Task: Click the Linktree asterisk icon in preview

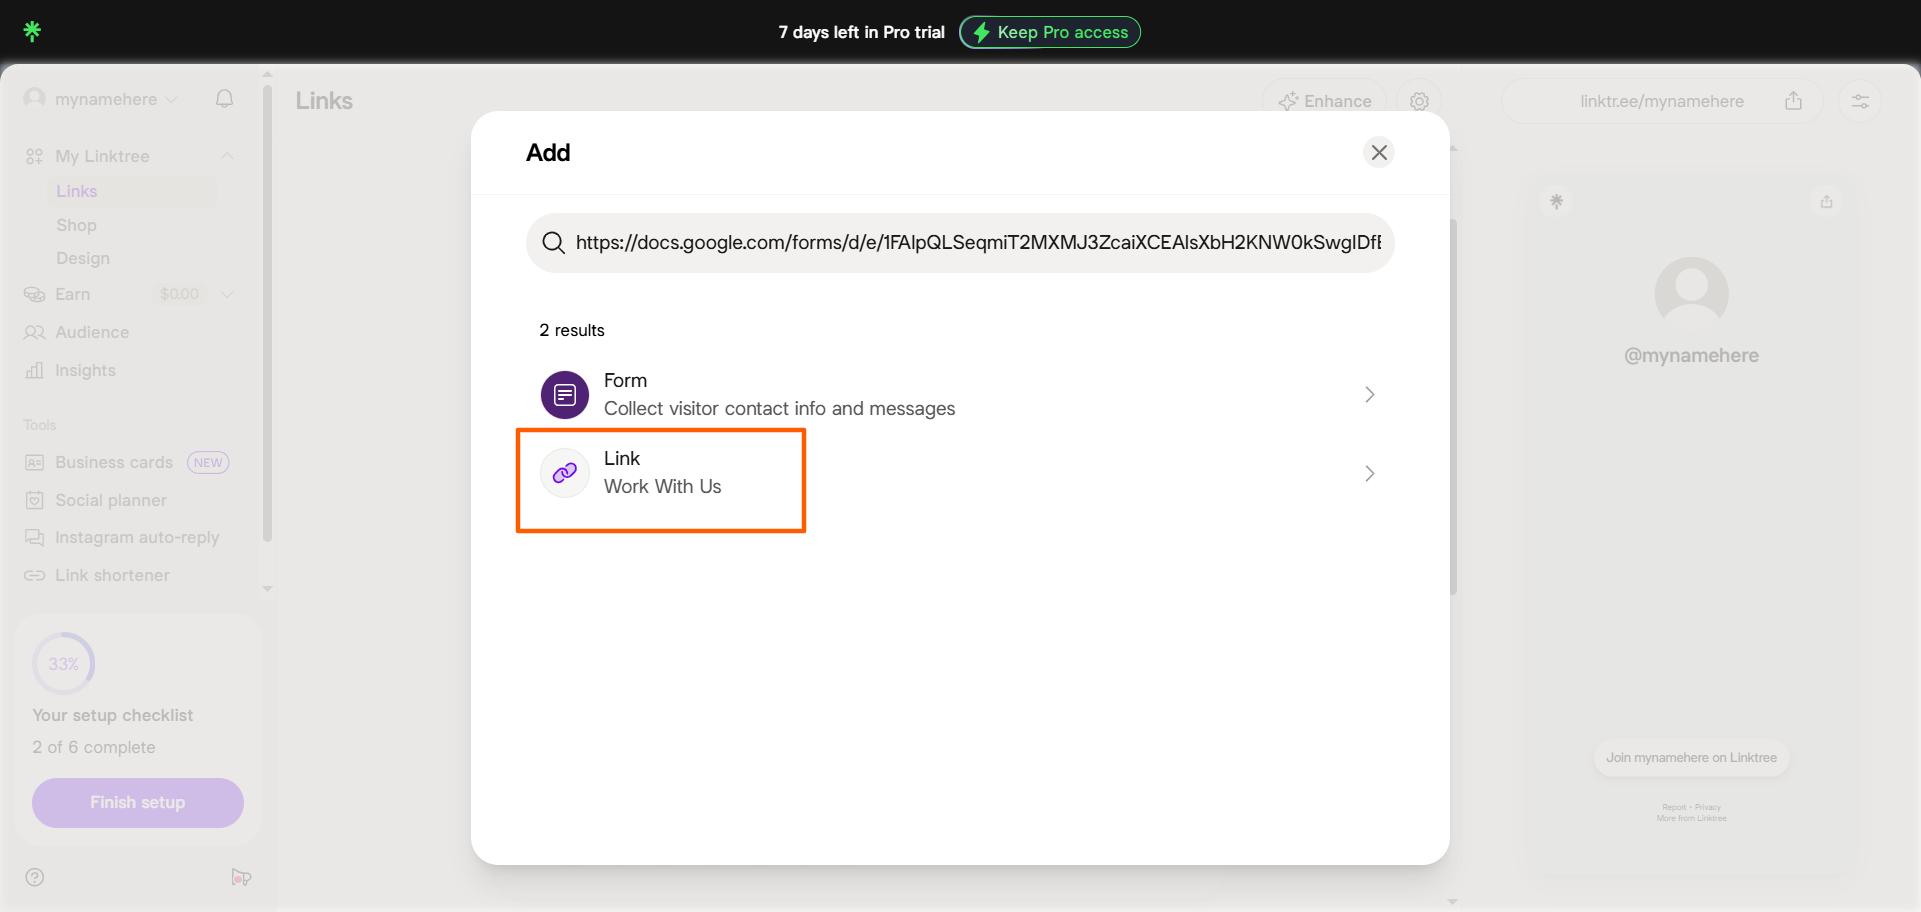Action: 1556,201
